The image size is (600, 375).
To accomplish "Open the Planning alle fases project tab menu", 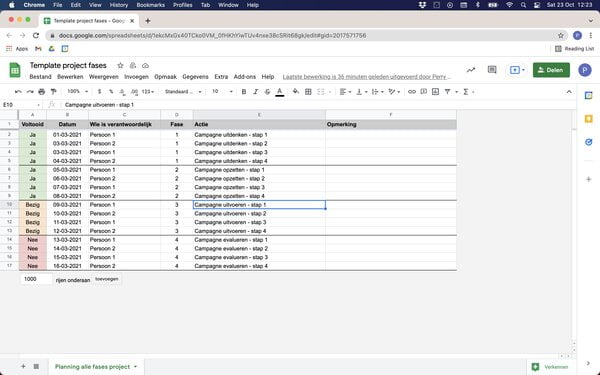I will [x=135, y=367].
